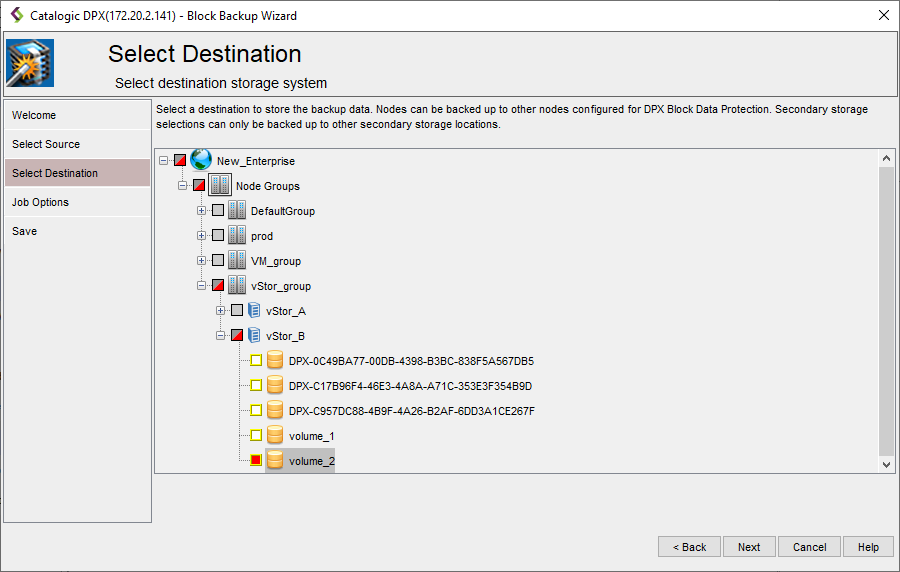Click the New_Enterprise globe icon
Viewport: 900px width, 572px height.
[x=201, y=160]
